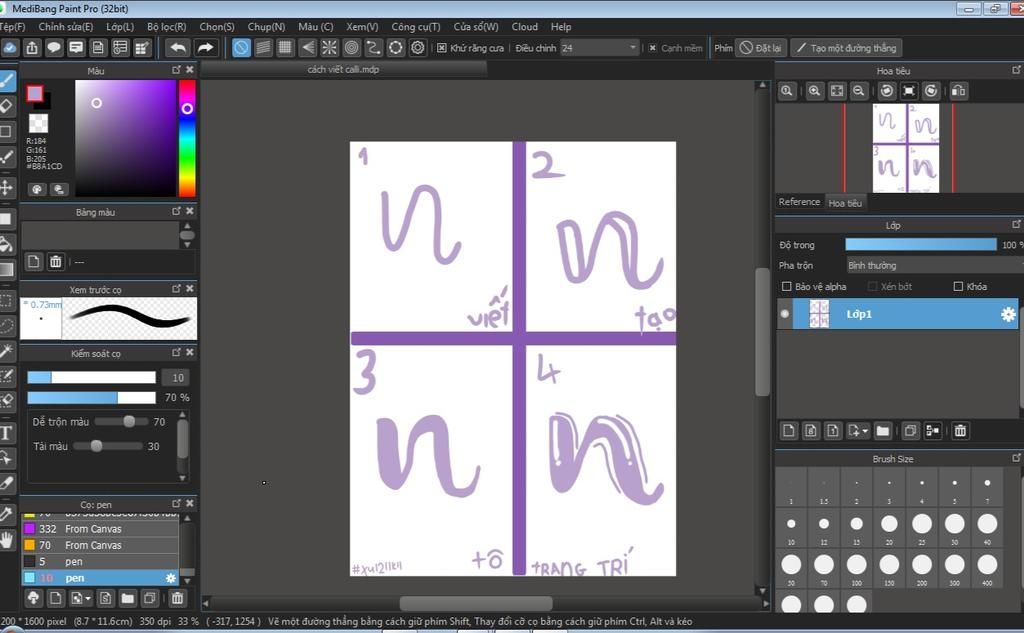Viewport: 1024px width, 633px height.
Task: Click the cloud save icon
Action: (10, 48)
